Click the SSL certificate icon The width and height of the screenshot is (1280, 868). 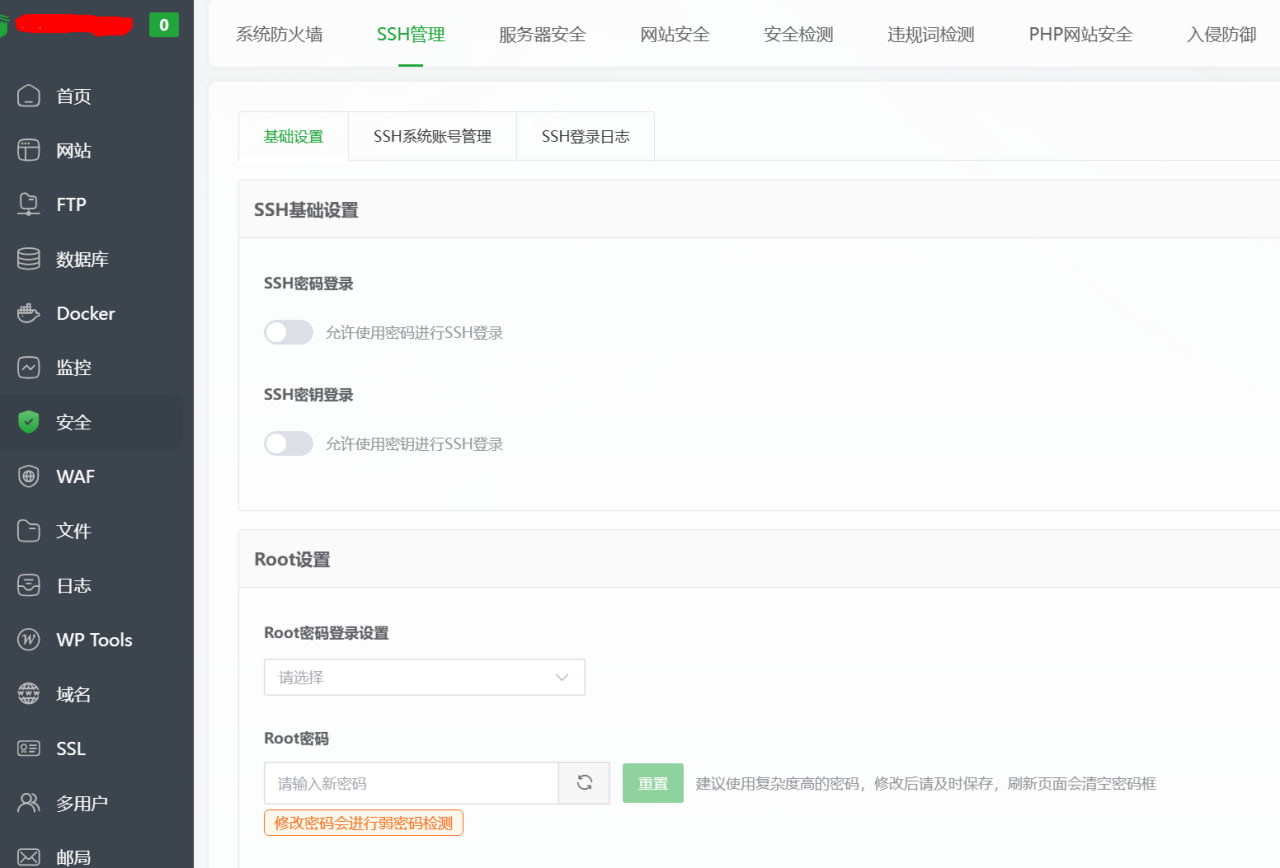click(29, 748)
